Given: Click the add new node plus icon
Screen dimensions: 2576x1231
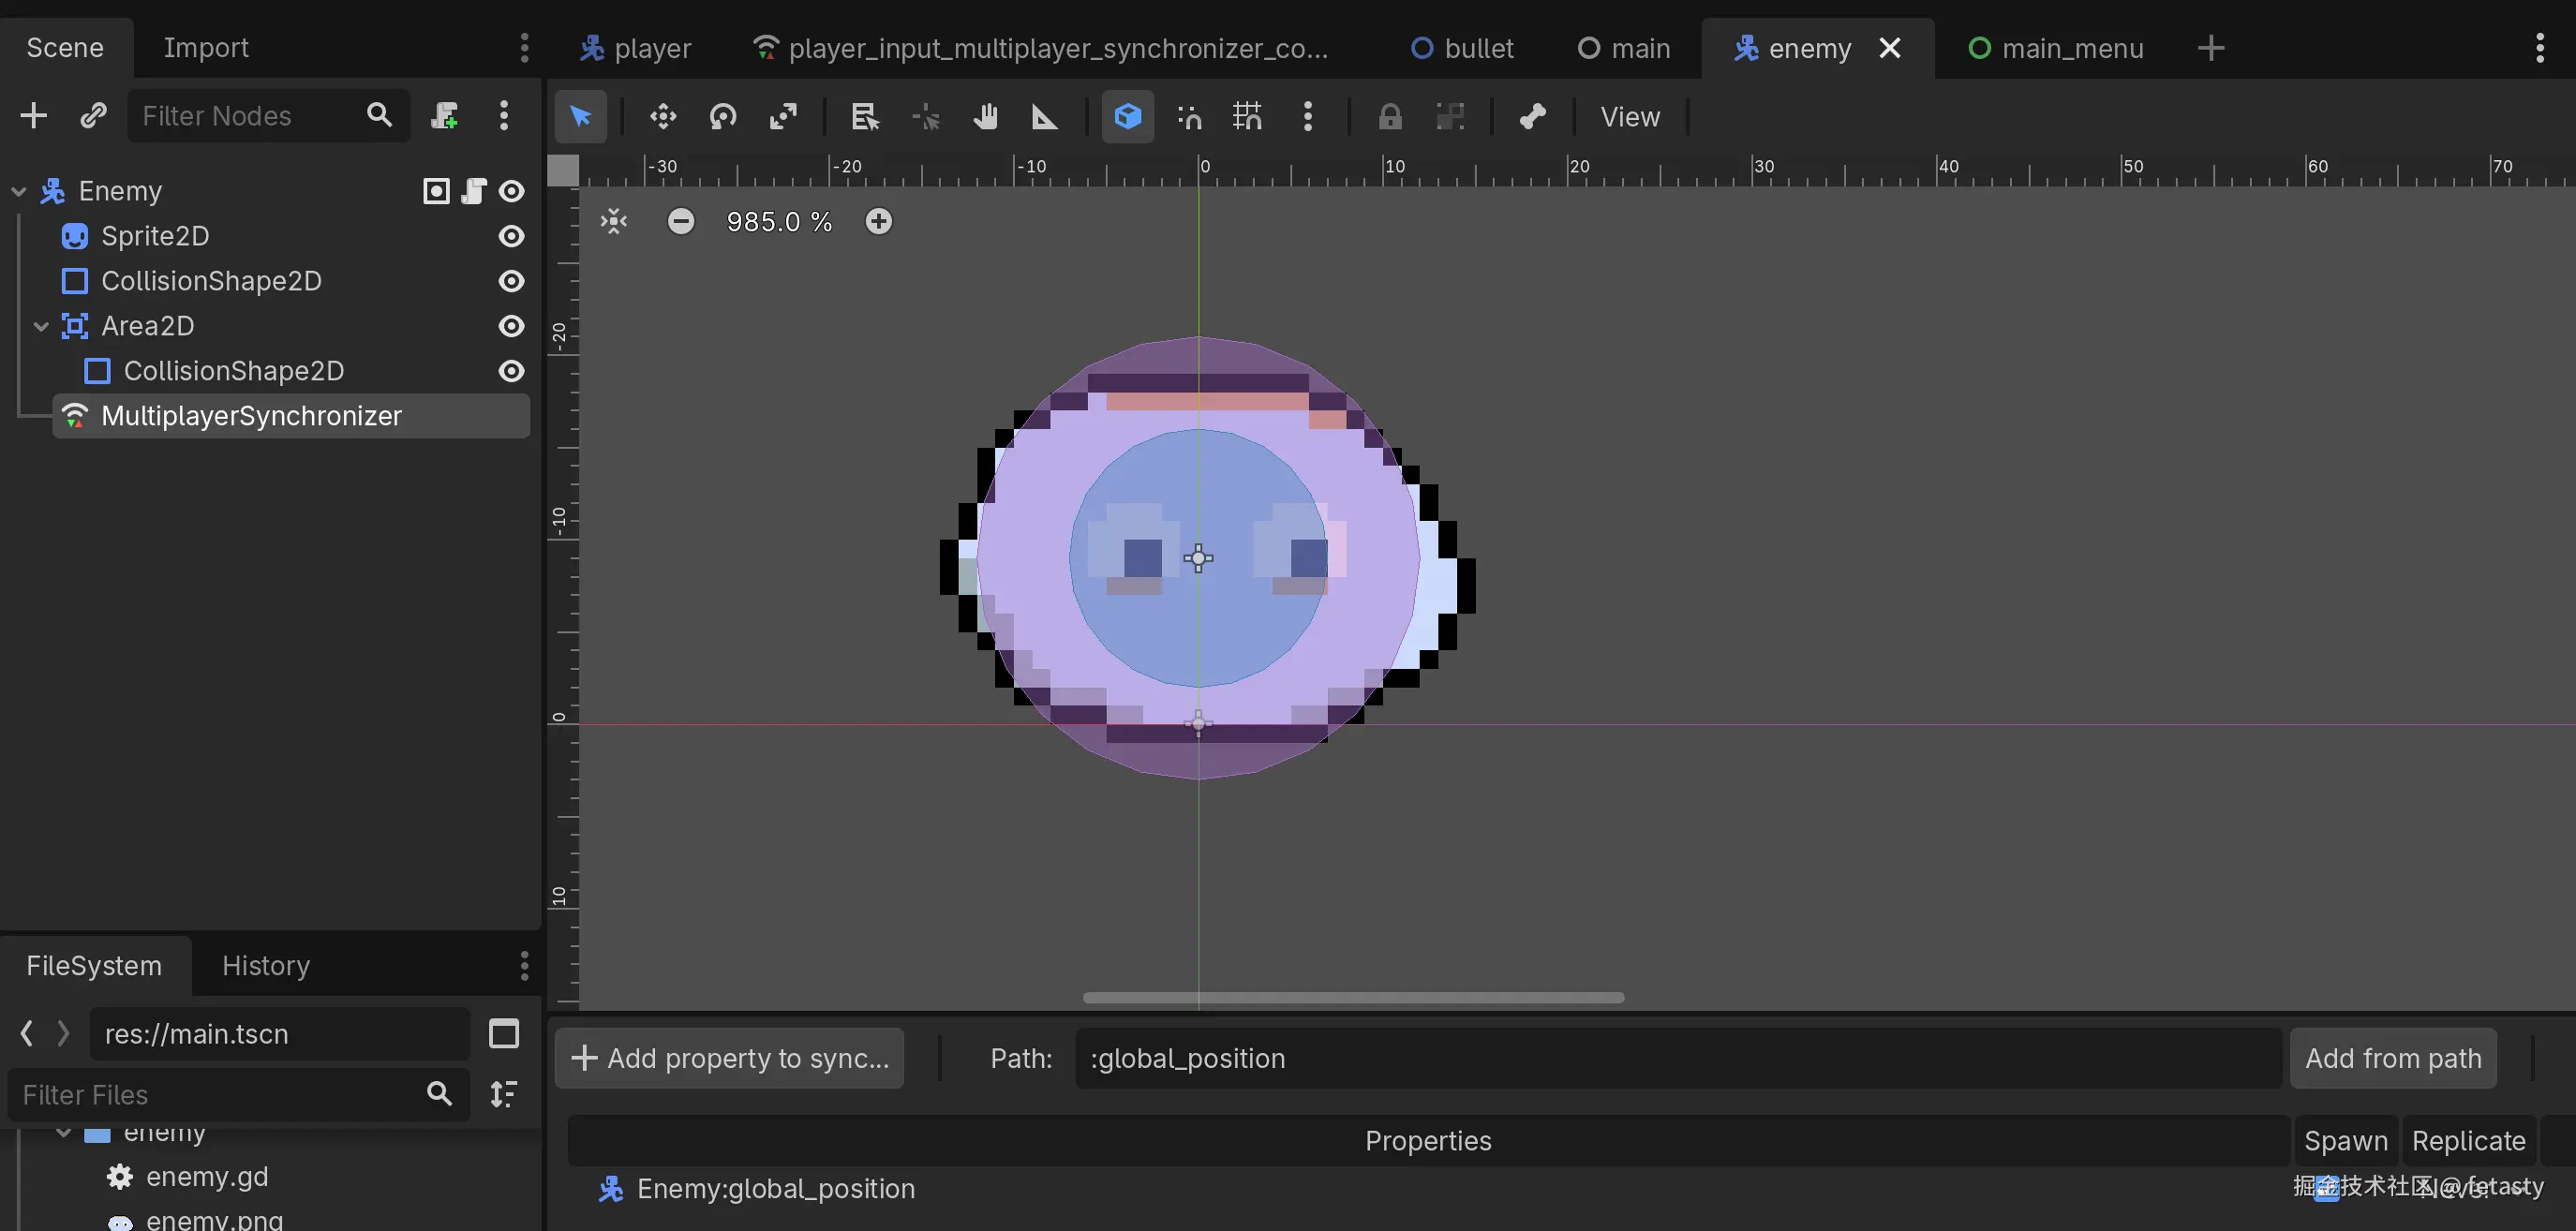Looking at the screenshot, I should [33, 116].
